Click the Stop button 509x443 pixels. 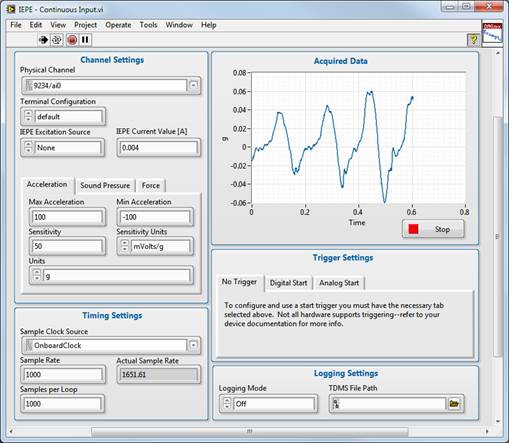433,229
